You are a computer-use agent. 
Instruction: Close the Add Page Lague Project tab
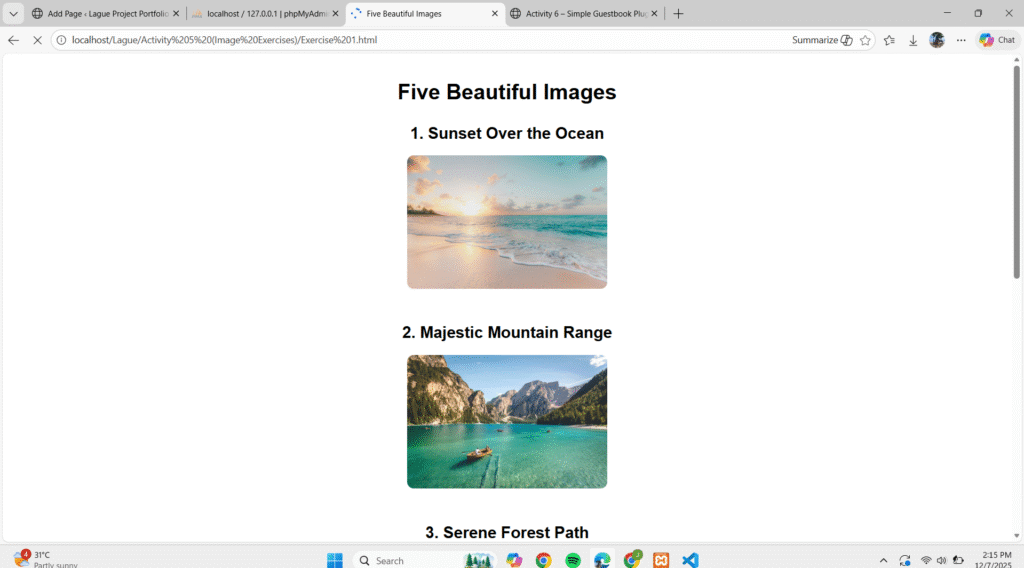[176, 14]
